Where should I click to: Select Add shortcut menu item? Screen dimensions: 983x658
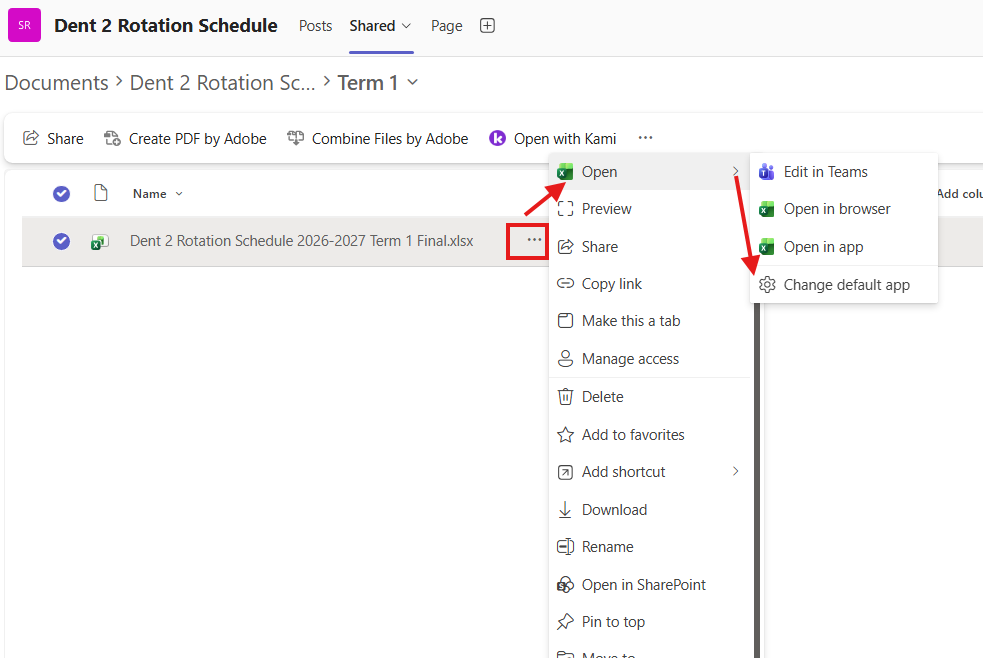[x=649, y=472]
